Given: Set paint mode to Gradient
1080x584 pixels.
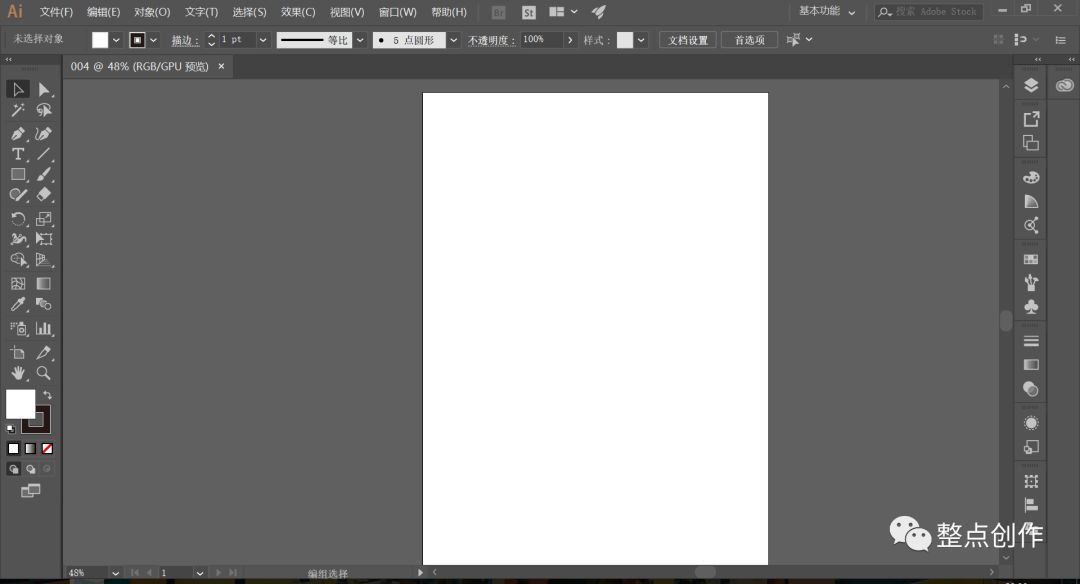Looking at the screenshot, I should [x=30, y=449].
